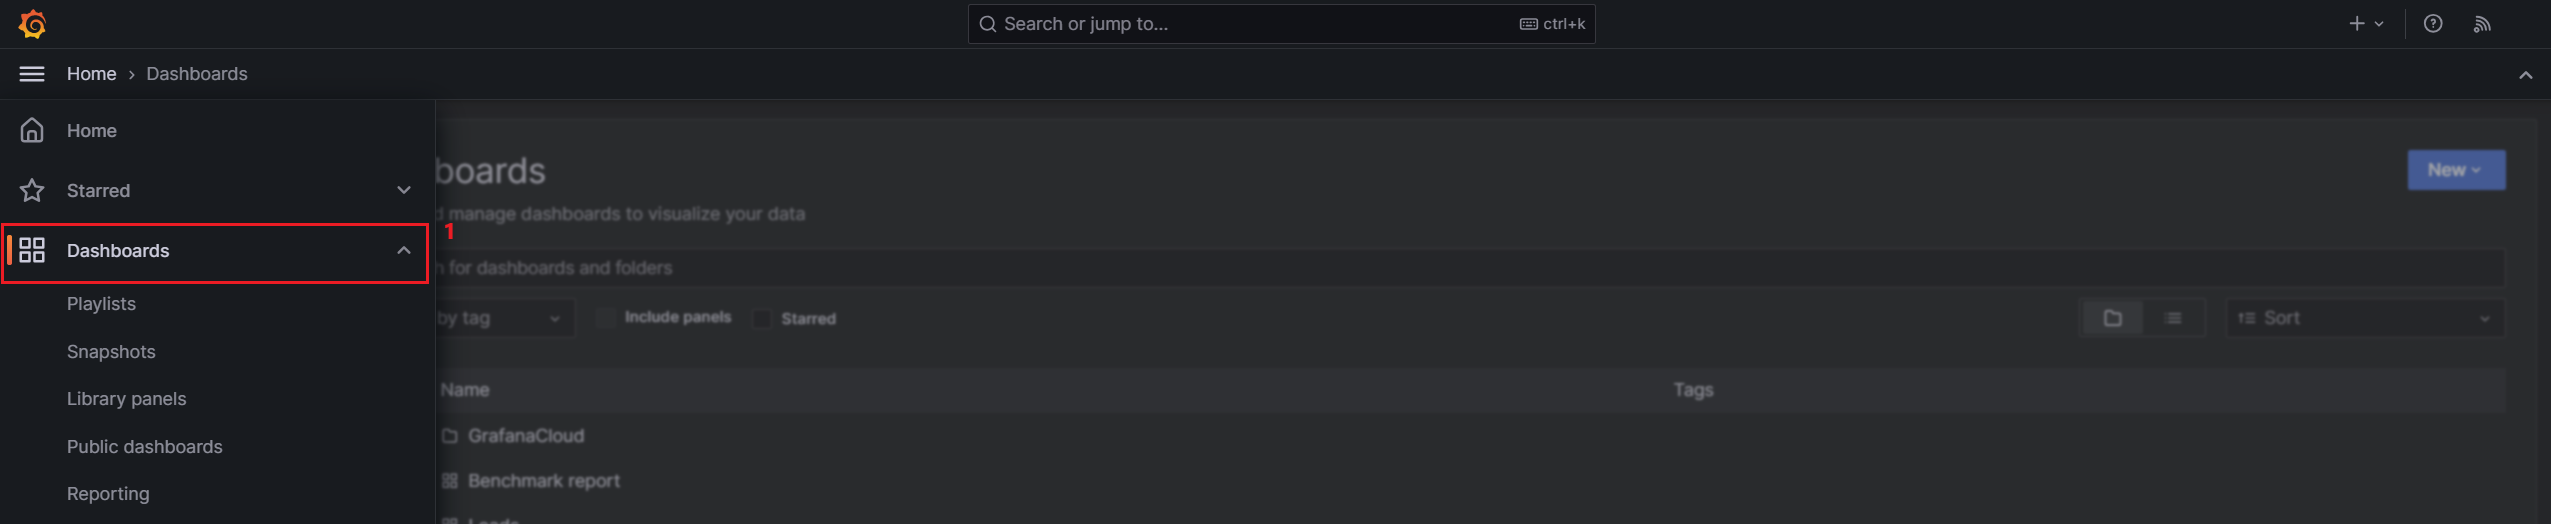Open the news feed RSS icon
The height and width of the screenshot is (524, 2551).
click(2482, 24)
